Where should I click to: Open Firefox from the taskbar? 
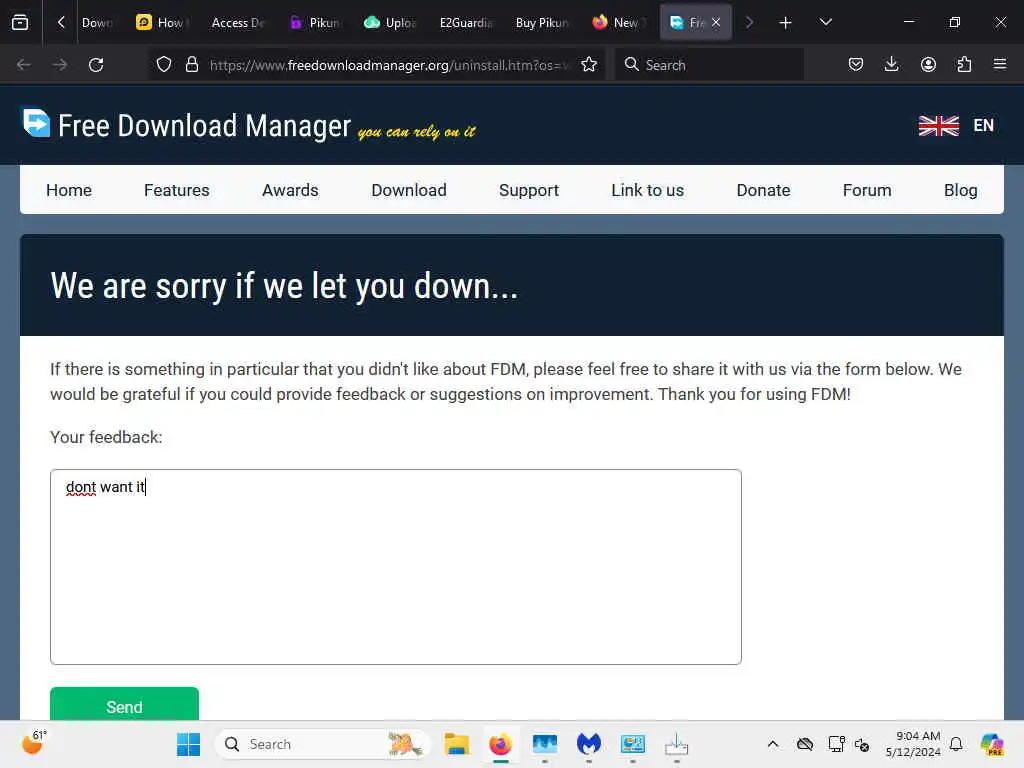500,744
